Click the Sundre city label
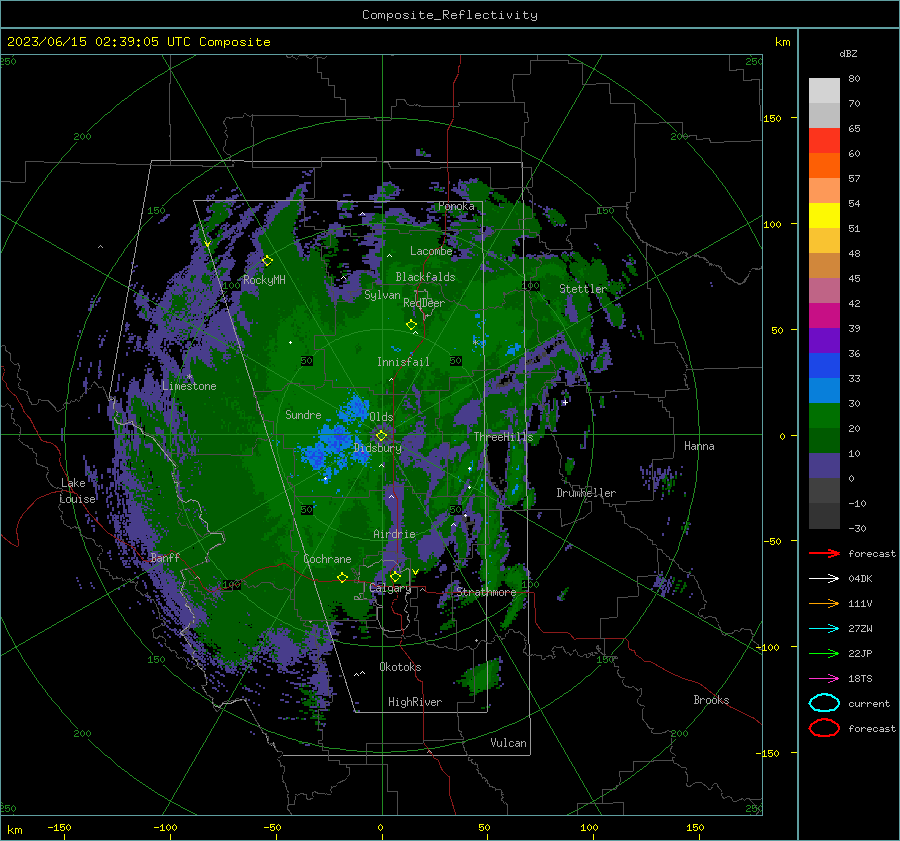This screenshot has height=841, width=900. pos(303,415)
